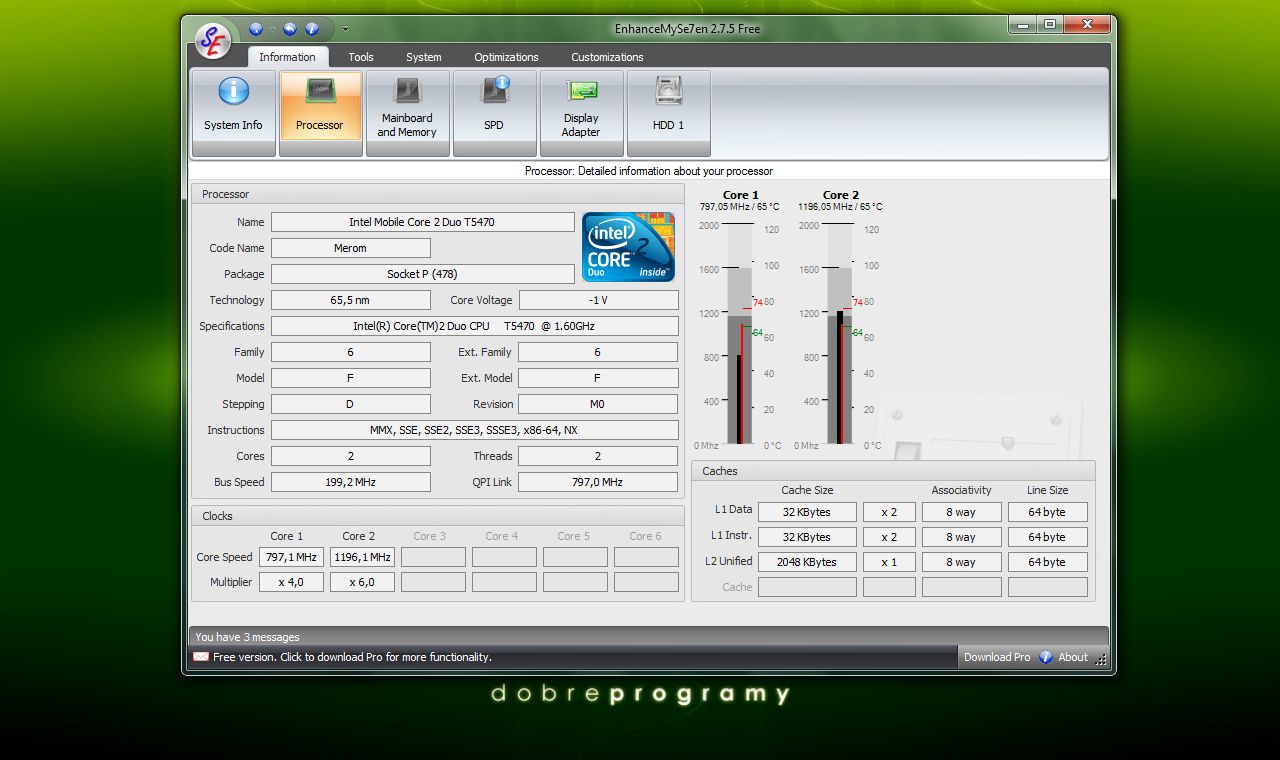Open the Display Adapter page

[581, 113]
